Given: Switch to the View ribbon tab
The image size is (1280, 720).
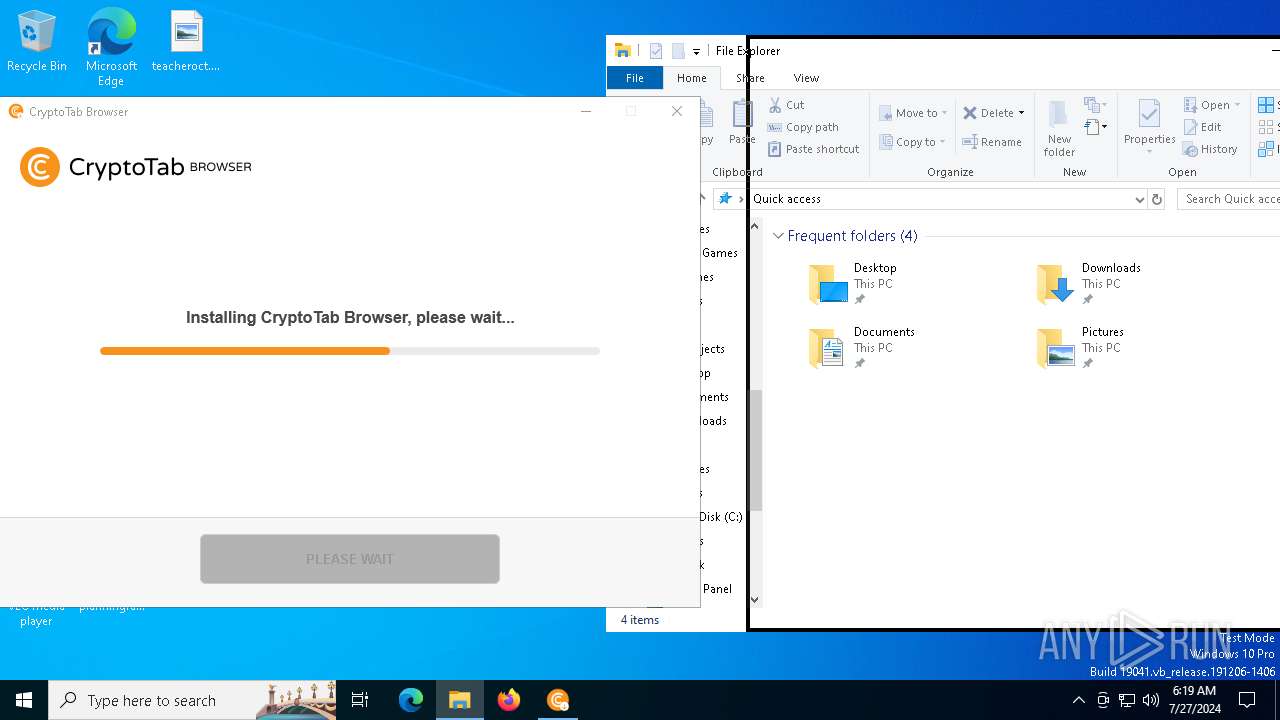Looking at the screenshot, I should pyautogui.click(x=806, y=78).
